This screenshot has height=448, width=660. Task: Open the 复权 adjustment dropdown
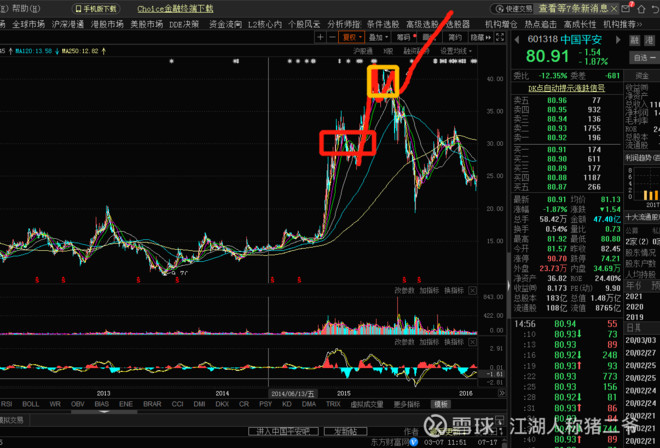tap(352, 37)
